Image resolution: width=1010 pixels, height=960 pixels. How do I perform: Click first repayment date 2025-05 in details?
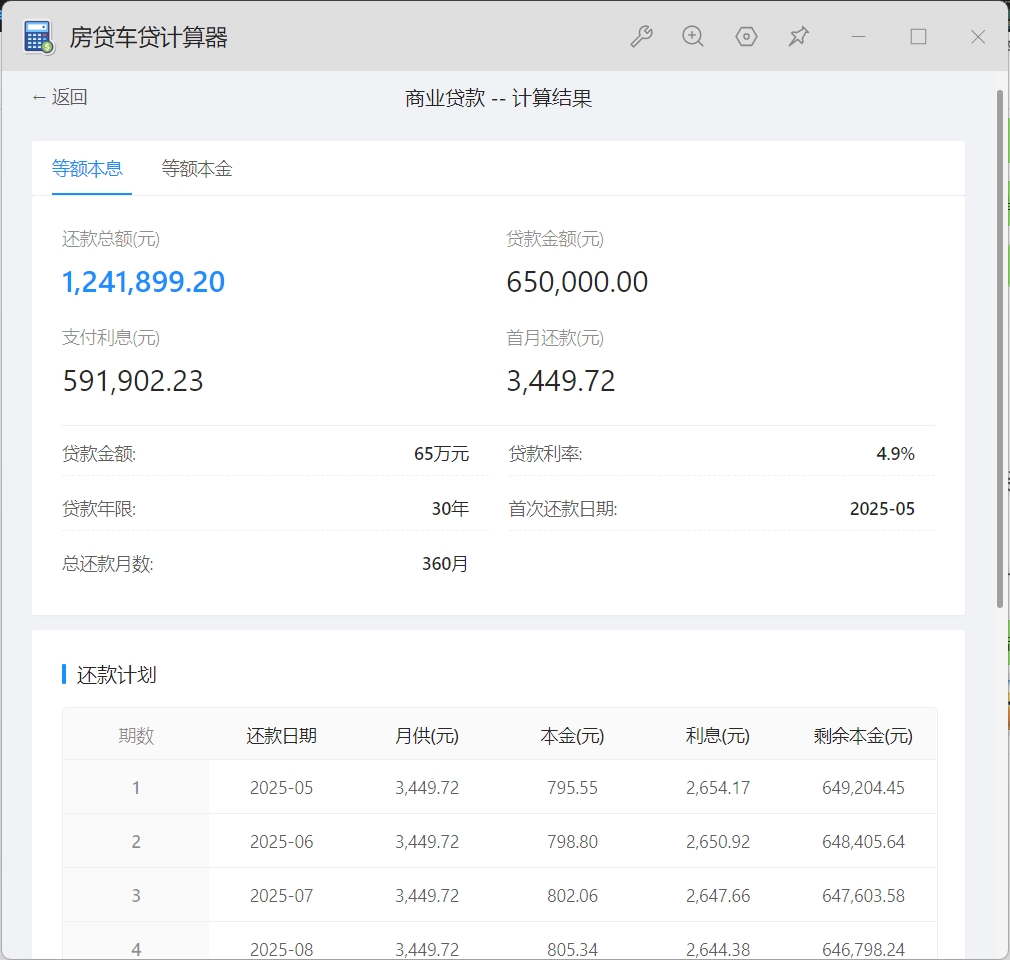tap(882, 509)
